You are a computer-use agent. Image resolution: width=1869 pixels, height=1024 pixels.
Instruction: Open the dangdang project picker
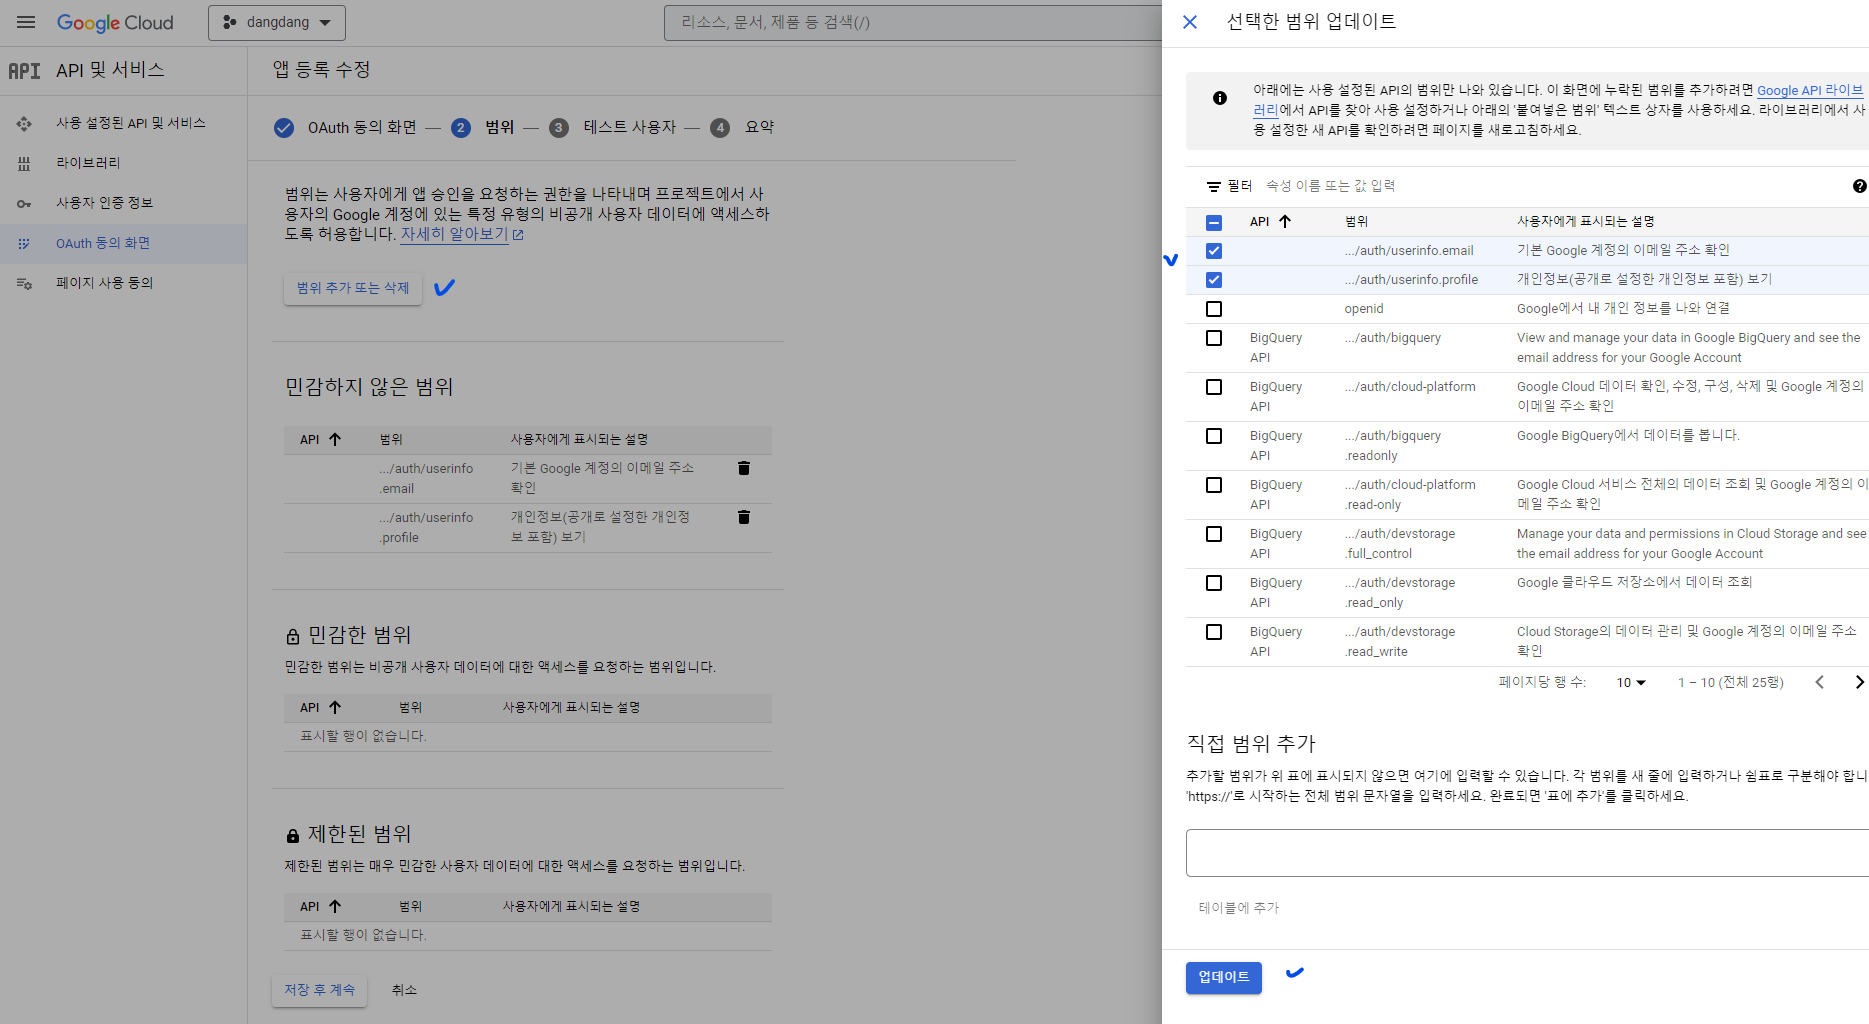[277, 22]
